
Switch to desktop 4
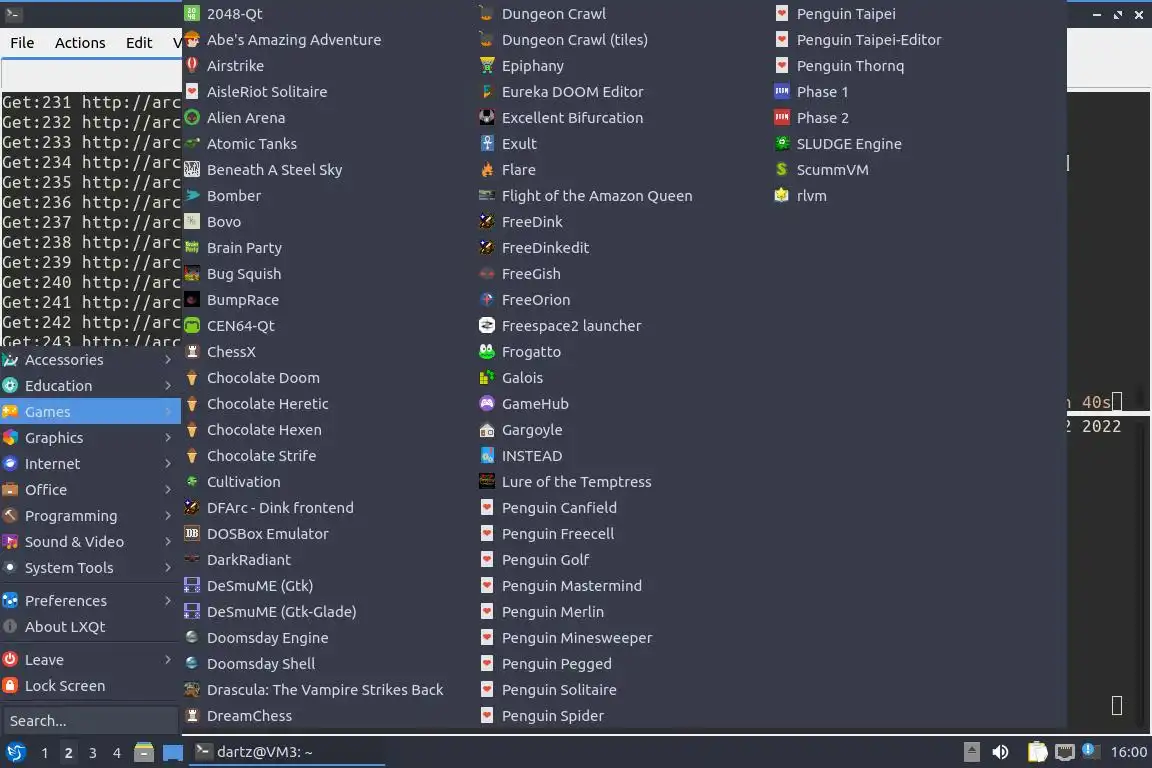tap(117, 753)
